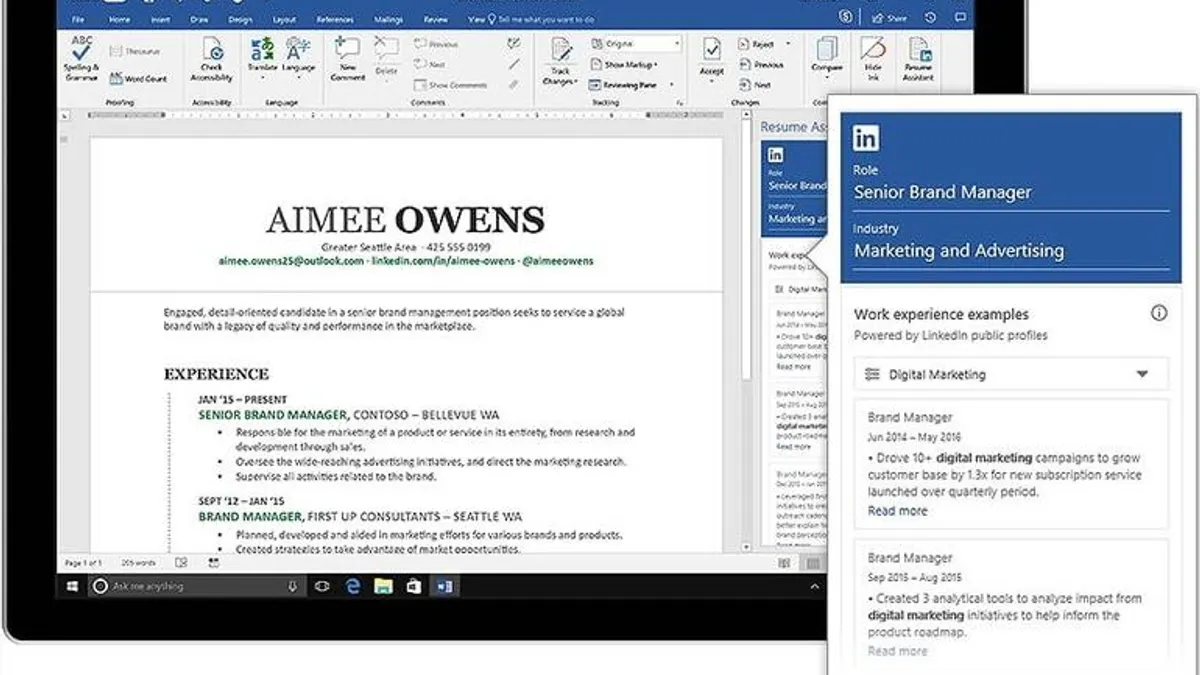Toggle Hide Ink
1200x675 pixels.
click(x=874, y=60)
